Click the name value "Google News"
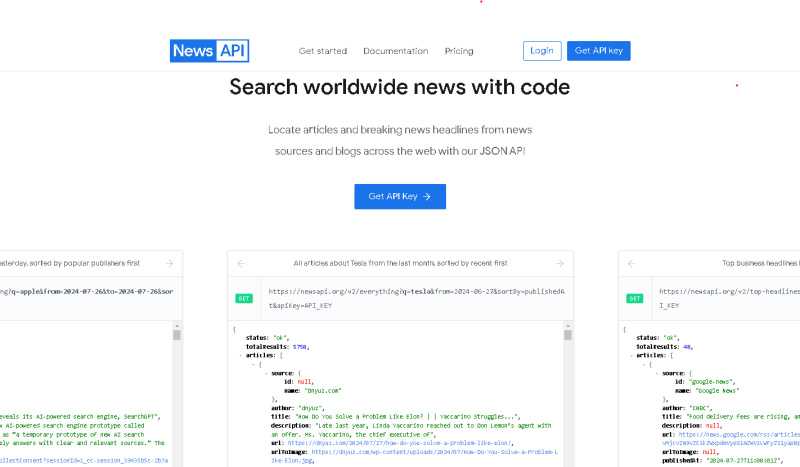Viewport: 800px width, 467px height. (x=717, y=390)
